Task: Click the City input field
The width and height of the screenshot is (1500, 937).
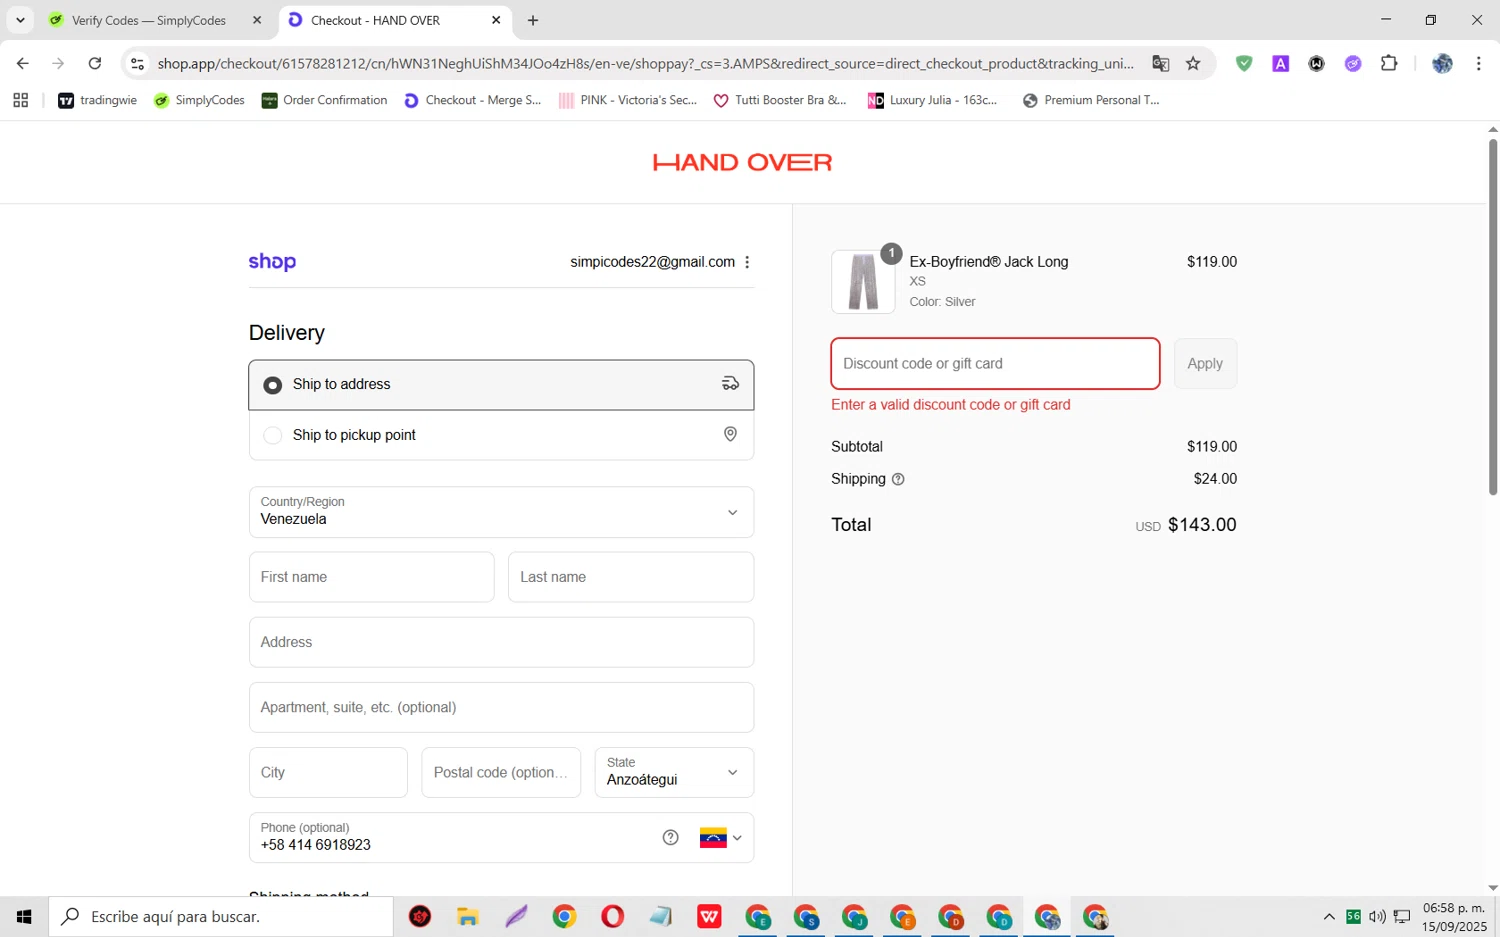Action: pyautogui.click(x=328, y=772)
